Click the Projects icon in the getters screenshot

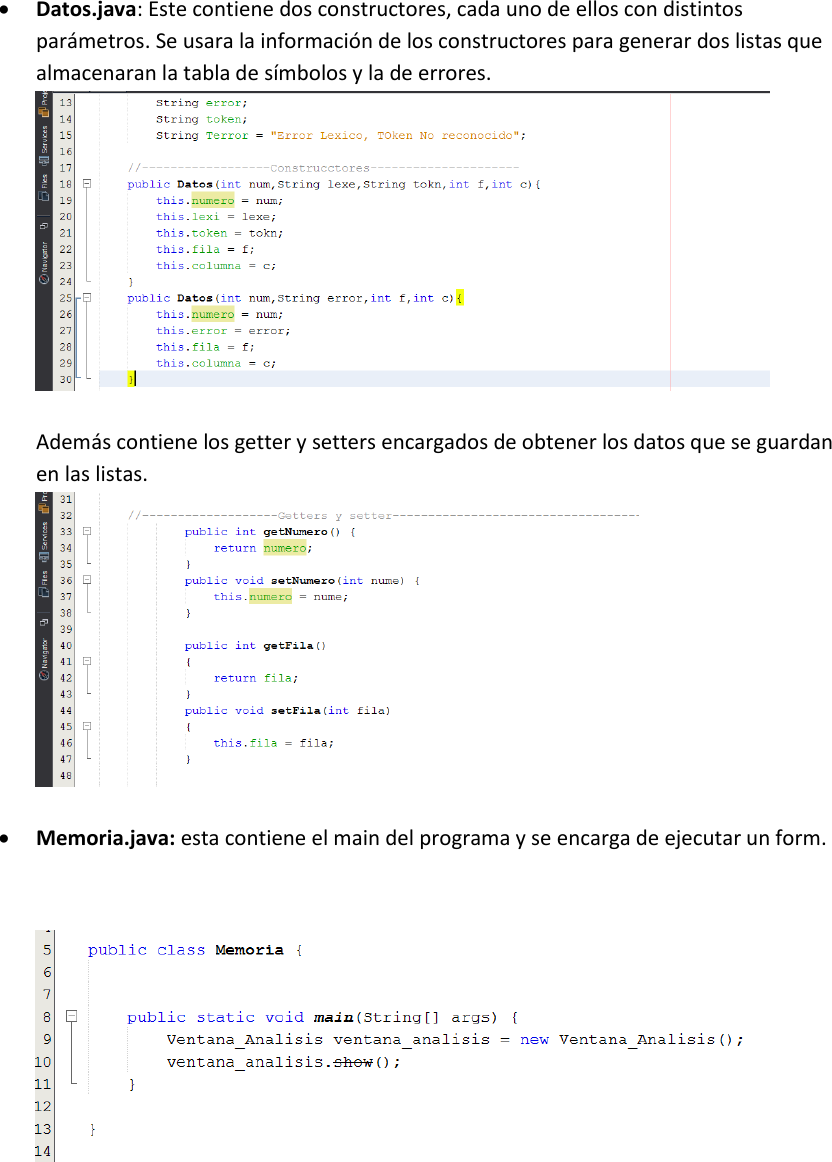click(x=43, y=508)
